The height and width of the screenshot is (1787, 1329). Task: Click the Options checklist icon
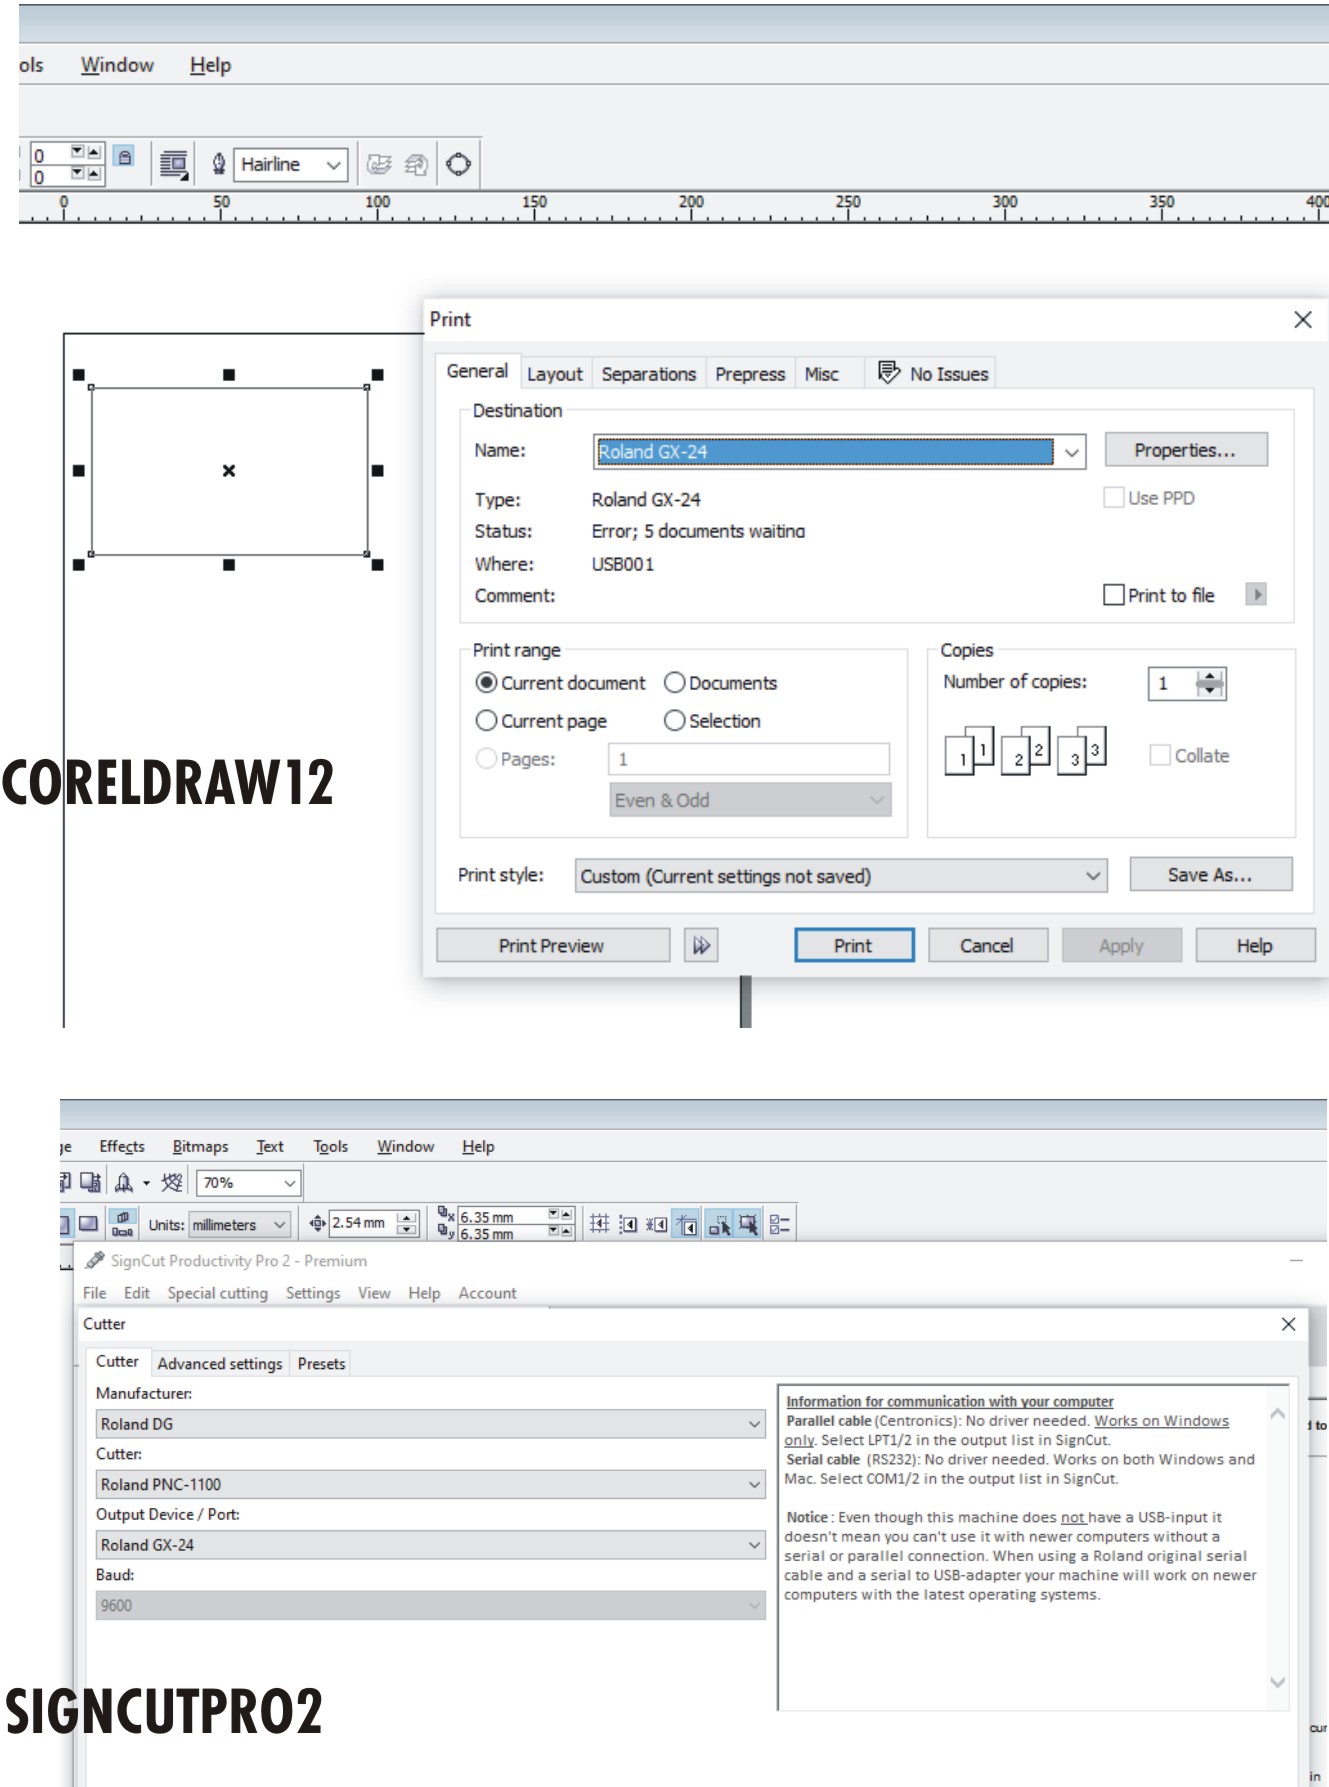point(780,1223)
